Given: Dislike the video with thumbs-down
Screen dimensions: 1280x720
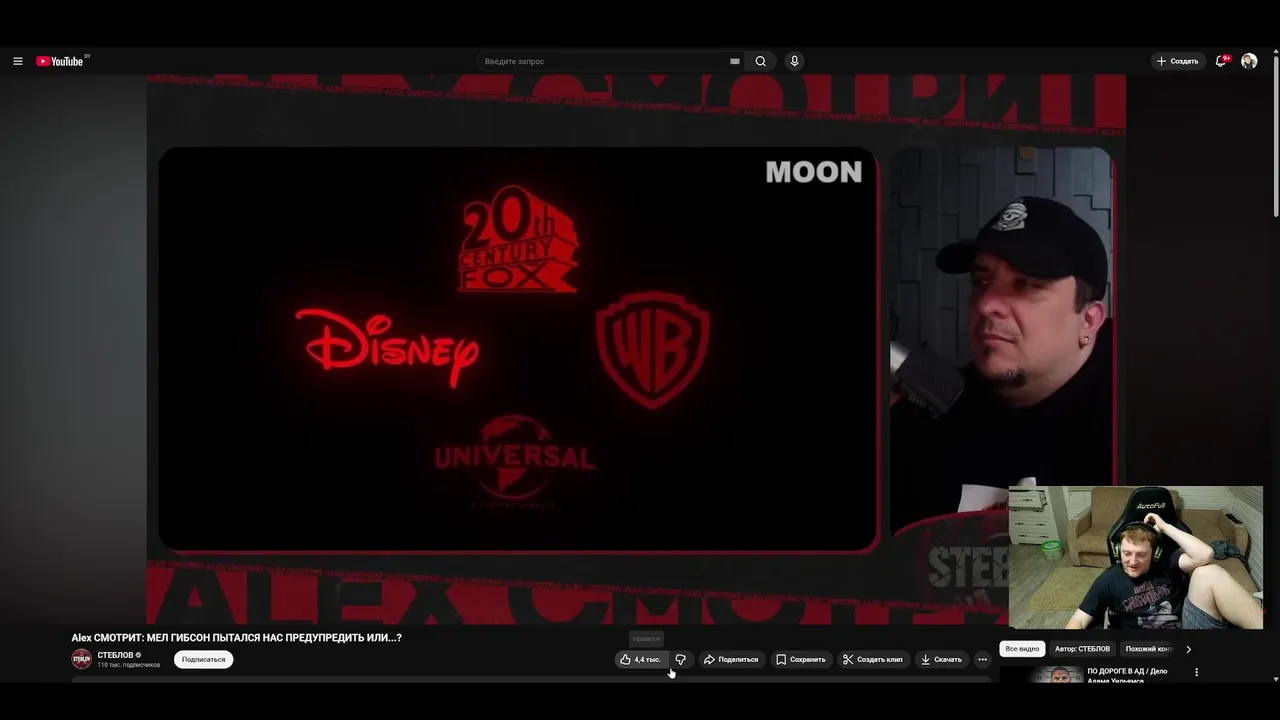Looking at the screenshot, I should tap(681, 659).
